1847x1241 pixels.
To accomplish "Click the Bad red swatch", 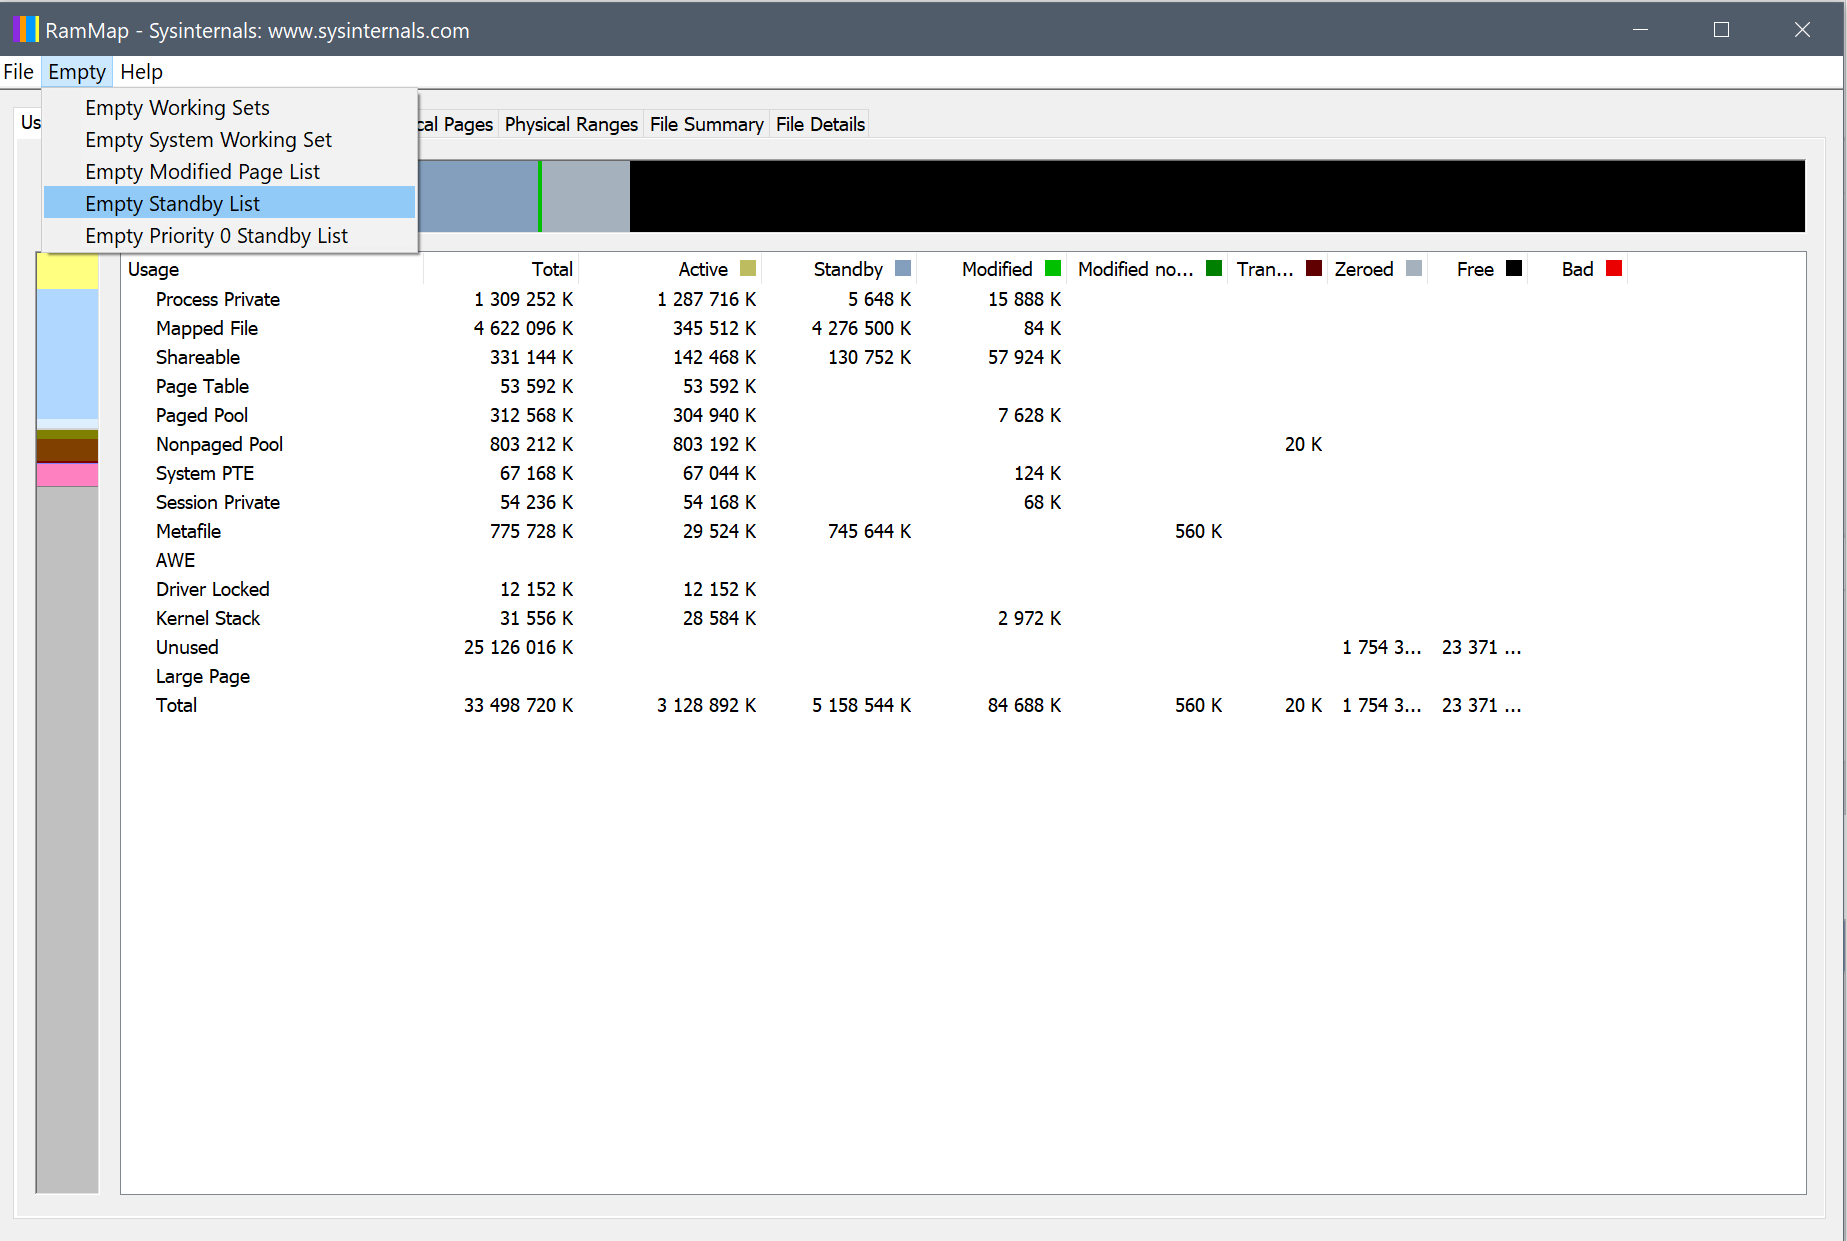I will (1614, 268).
